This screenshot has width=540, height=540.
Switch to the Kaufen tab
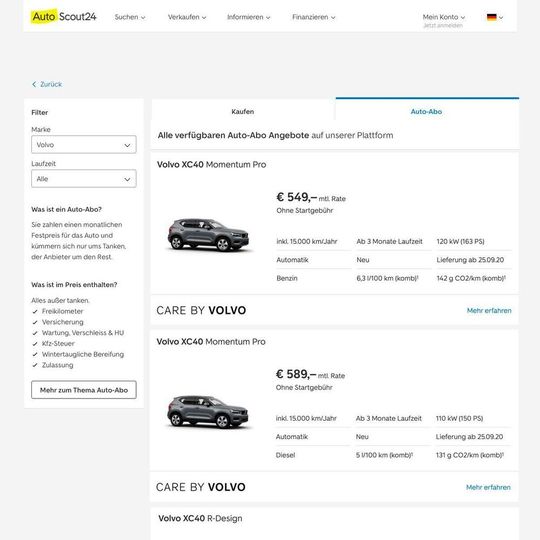click(x=243, y=112)
